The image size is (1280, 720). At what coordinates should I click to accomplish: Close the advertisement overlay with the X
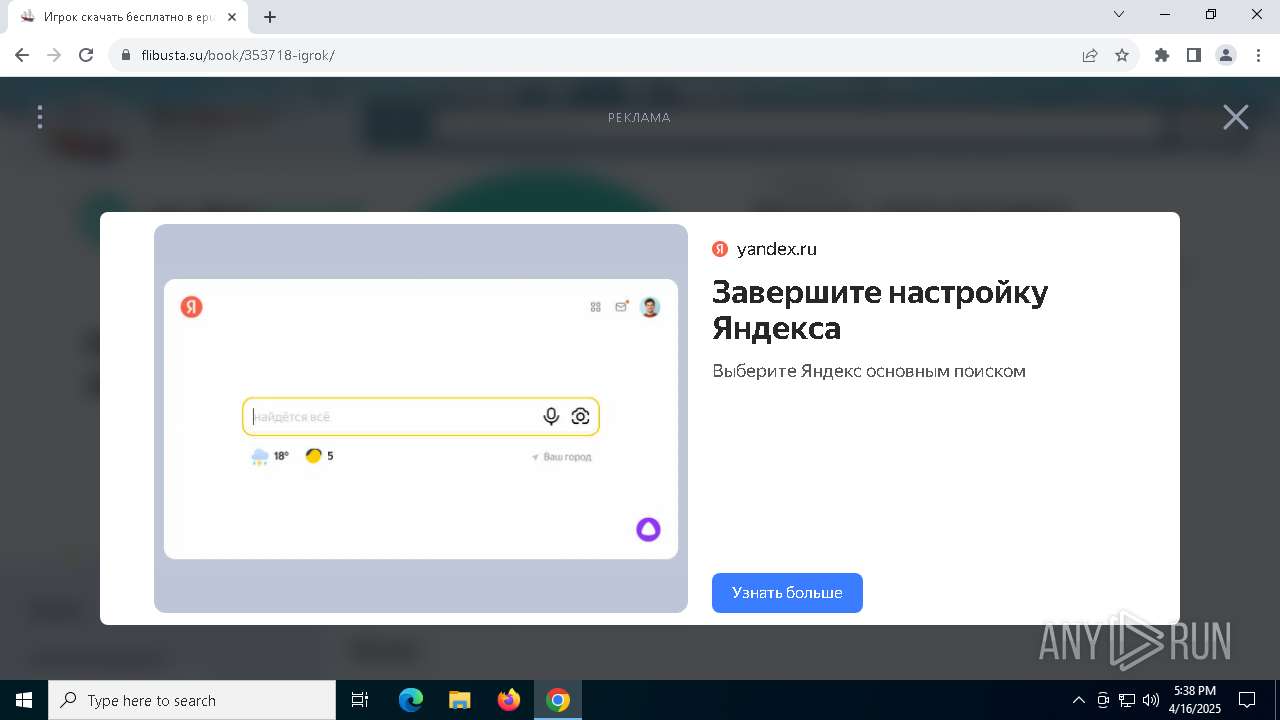(1236, 117)
